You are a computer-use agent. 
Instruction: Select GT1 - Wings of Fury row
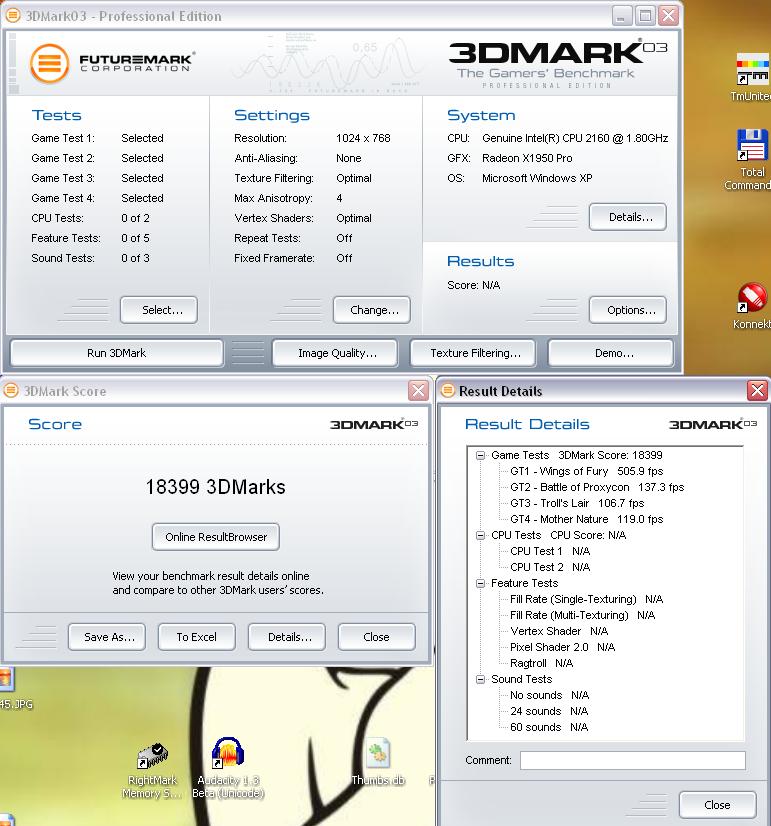[x=586, y=471]
